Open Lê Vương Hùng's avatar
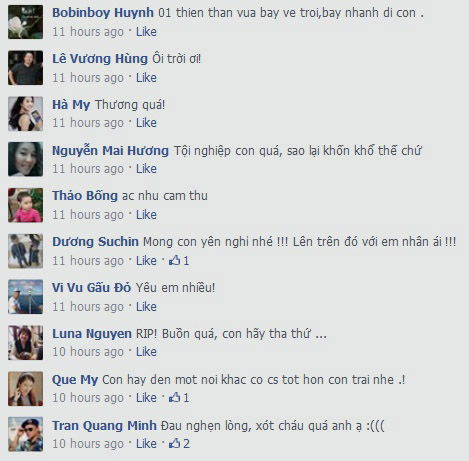The width and height of the screenshot is (469, 461). click(25, 68)
